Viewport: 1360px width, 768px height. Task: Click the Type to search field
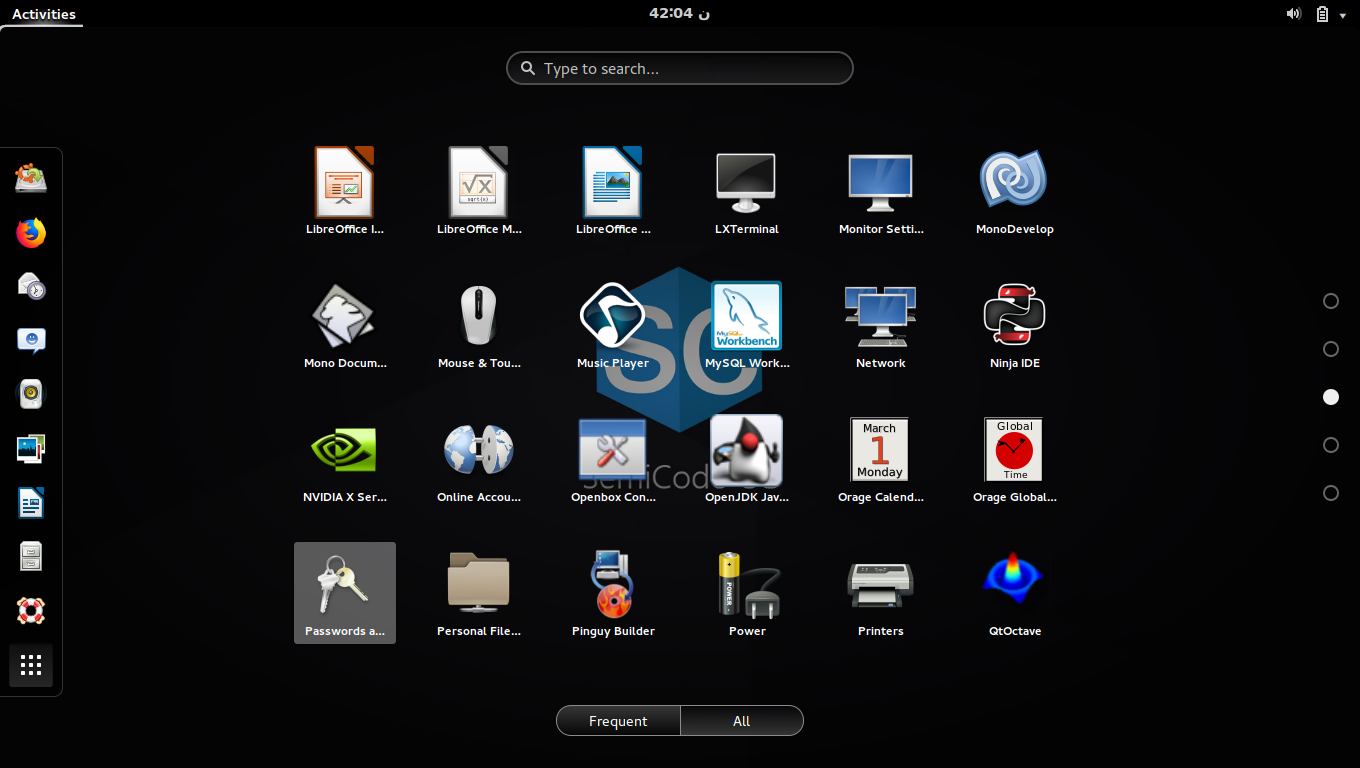680,68
